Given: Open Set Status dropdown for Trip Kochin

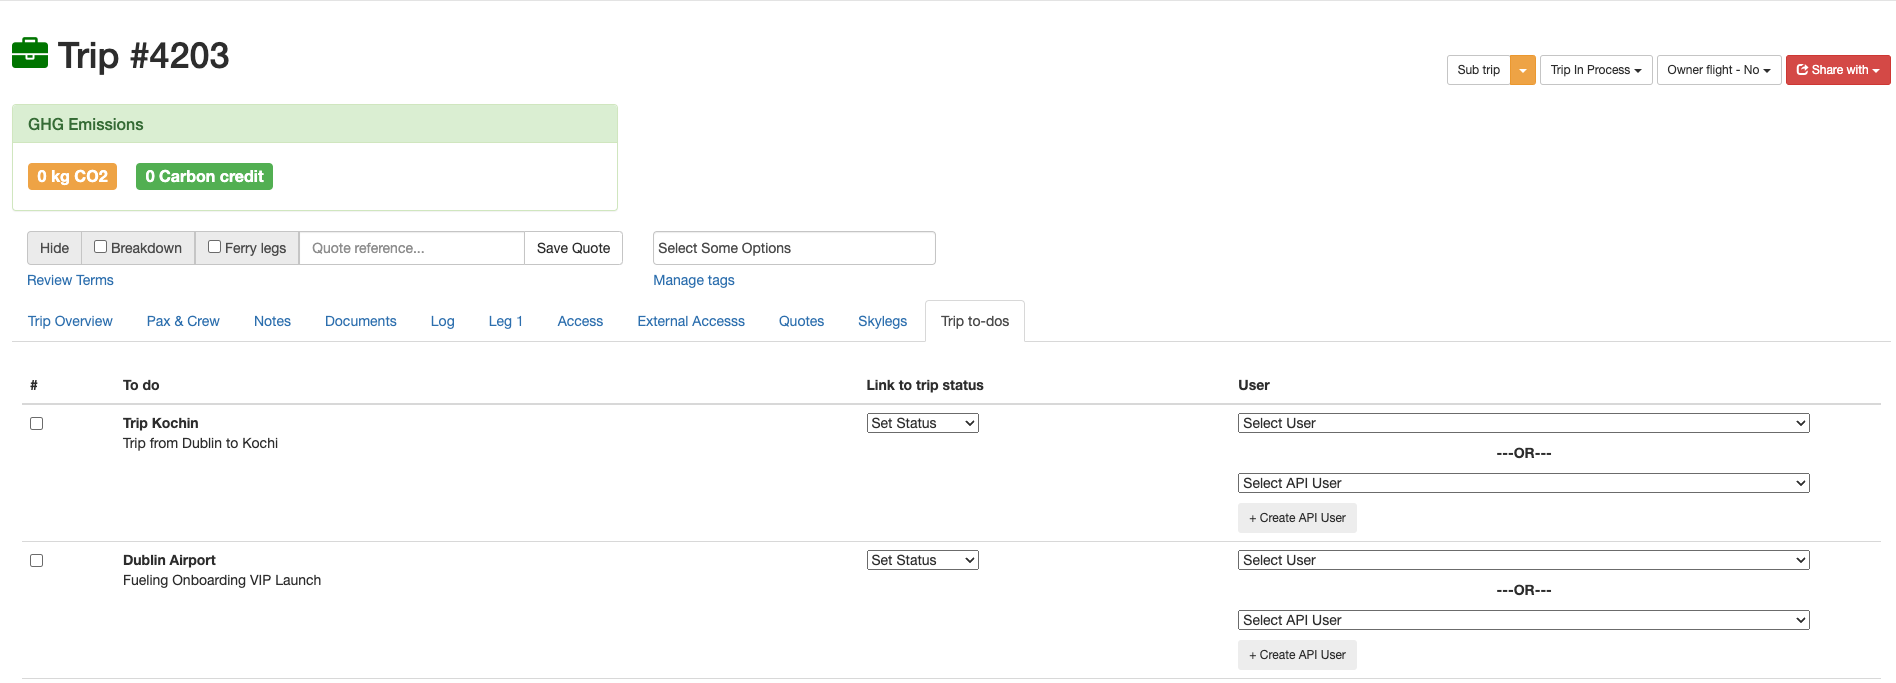Looking at the screenshot, I should 922,423.
